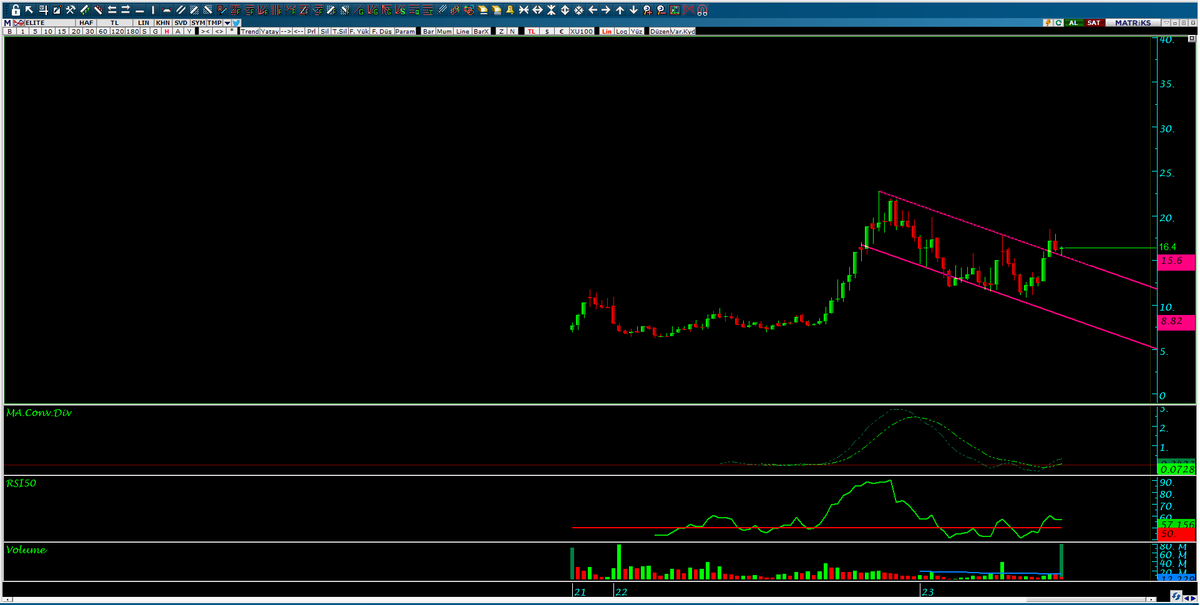Click the padlock lock icon in toolbar

point(15,10)
